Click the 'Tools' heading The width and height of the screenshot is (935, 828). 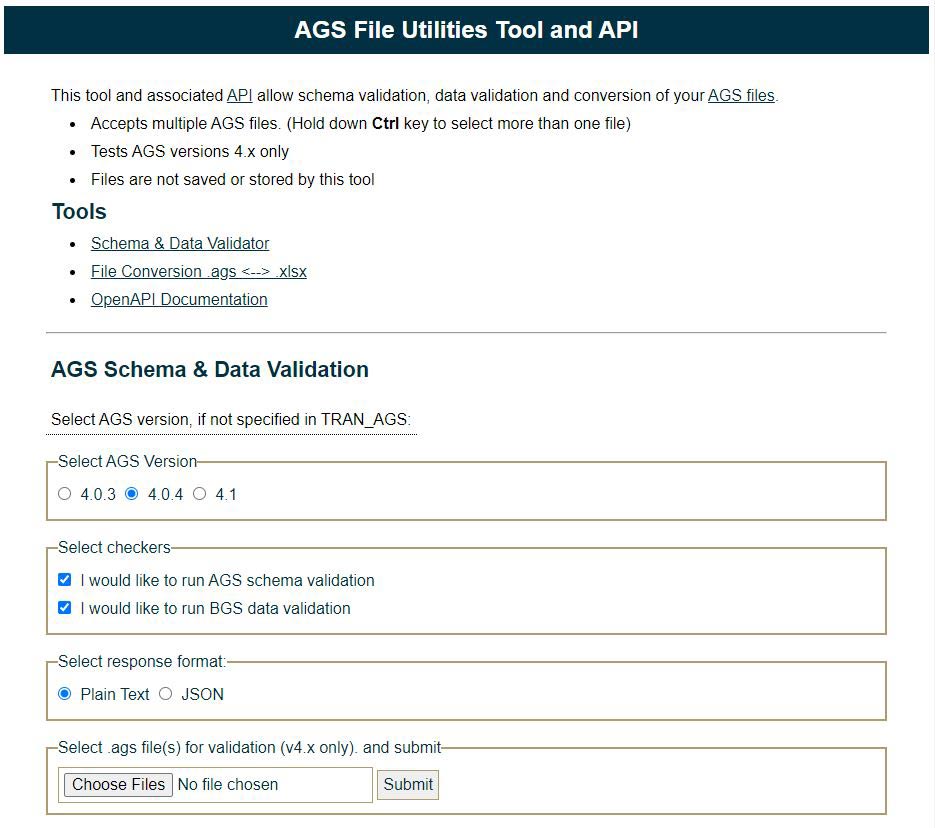pos(79,212)
